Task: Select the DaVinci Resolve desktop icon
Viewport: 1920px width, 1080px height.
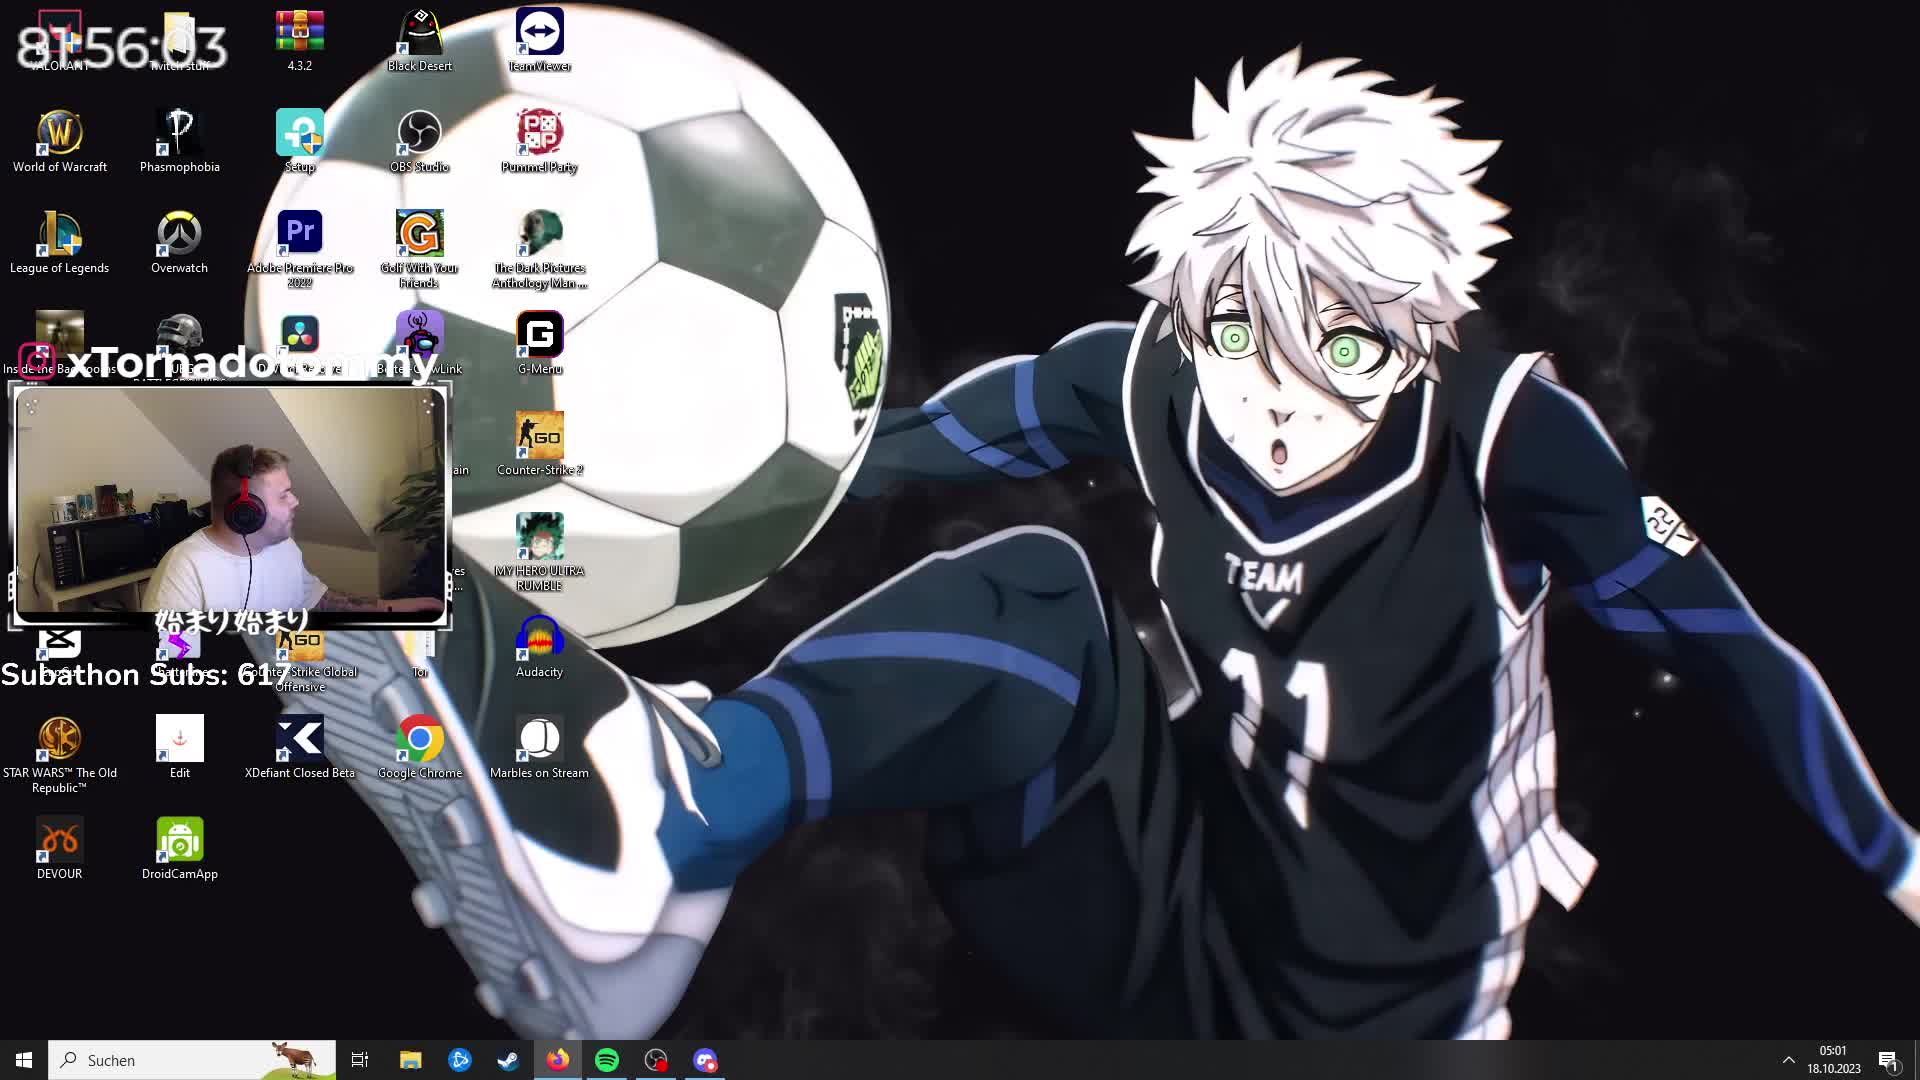Action: point(300,344)
